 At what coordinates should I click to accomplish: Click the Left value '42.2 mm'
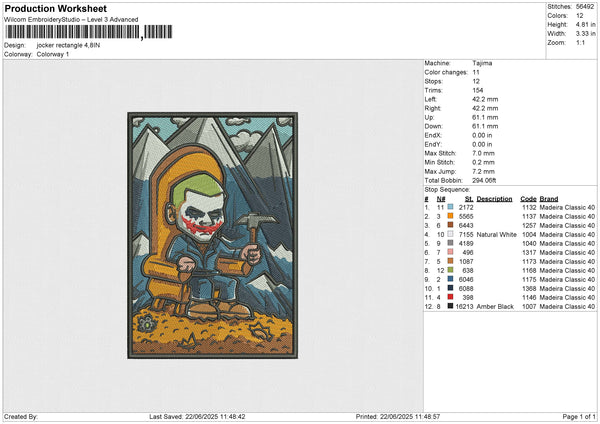click(x=485, y=99)
